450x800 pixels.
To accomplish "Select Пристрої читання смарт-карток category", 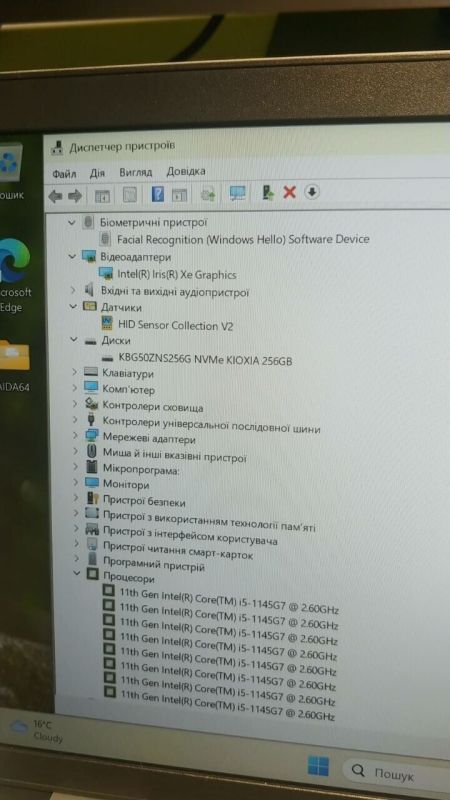I will pyautogui.click(x=178, y=550).
